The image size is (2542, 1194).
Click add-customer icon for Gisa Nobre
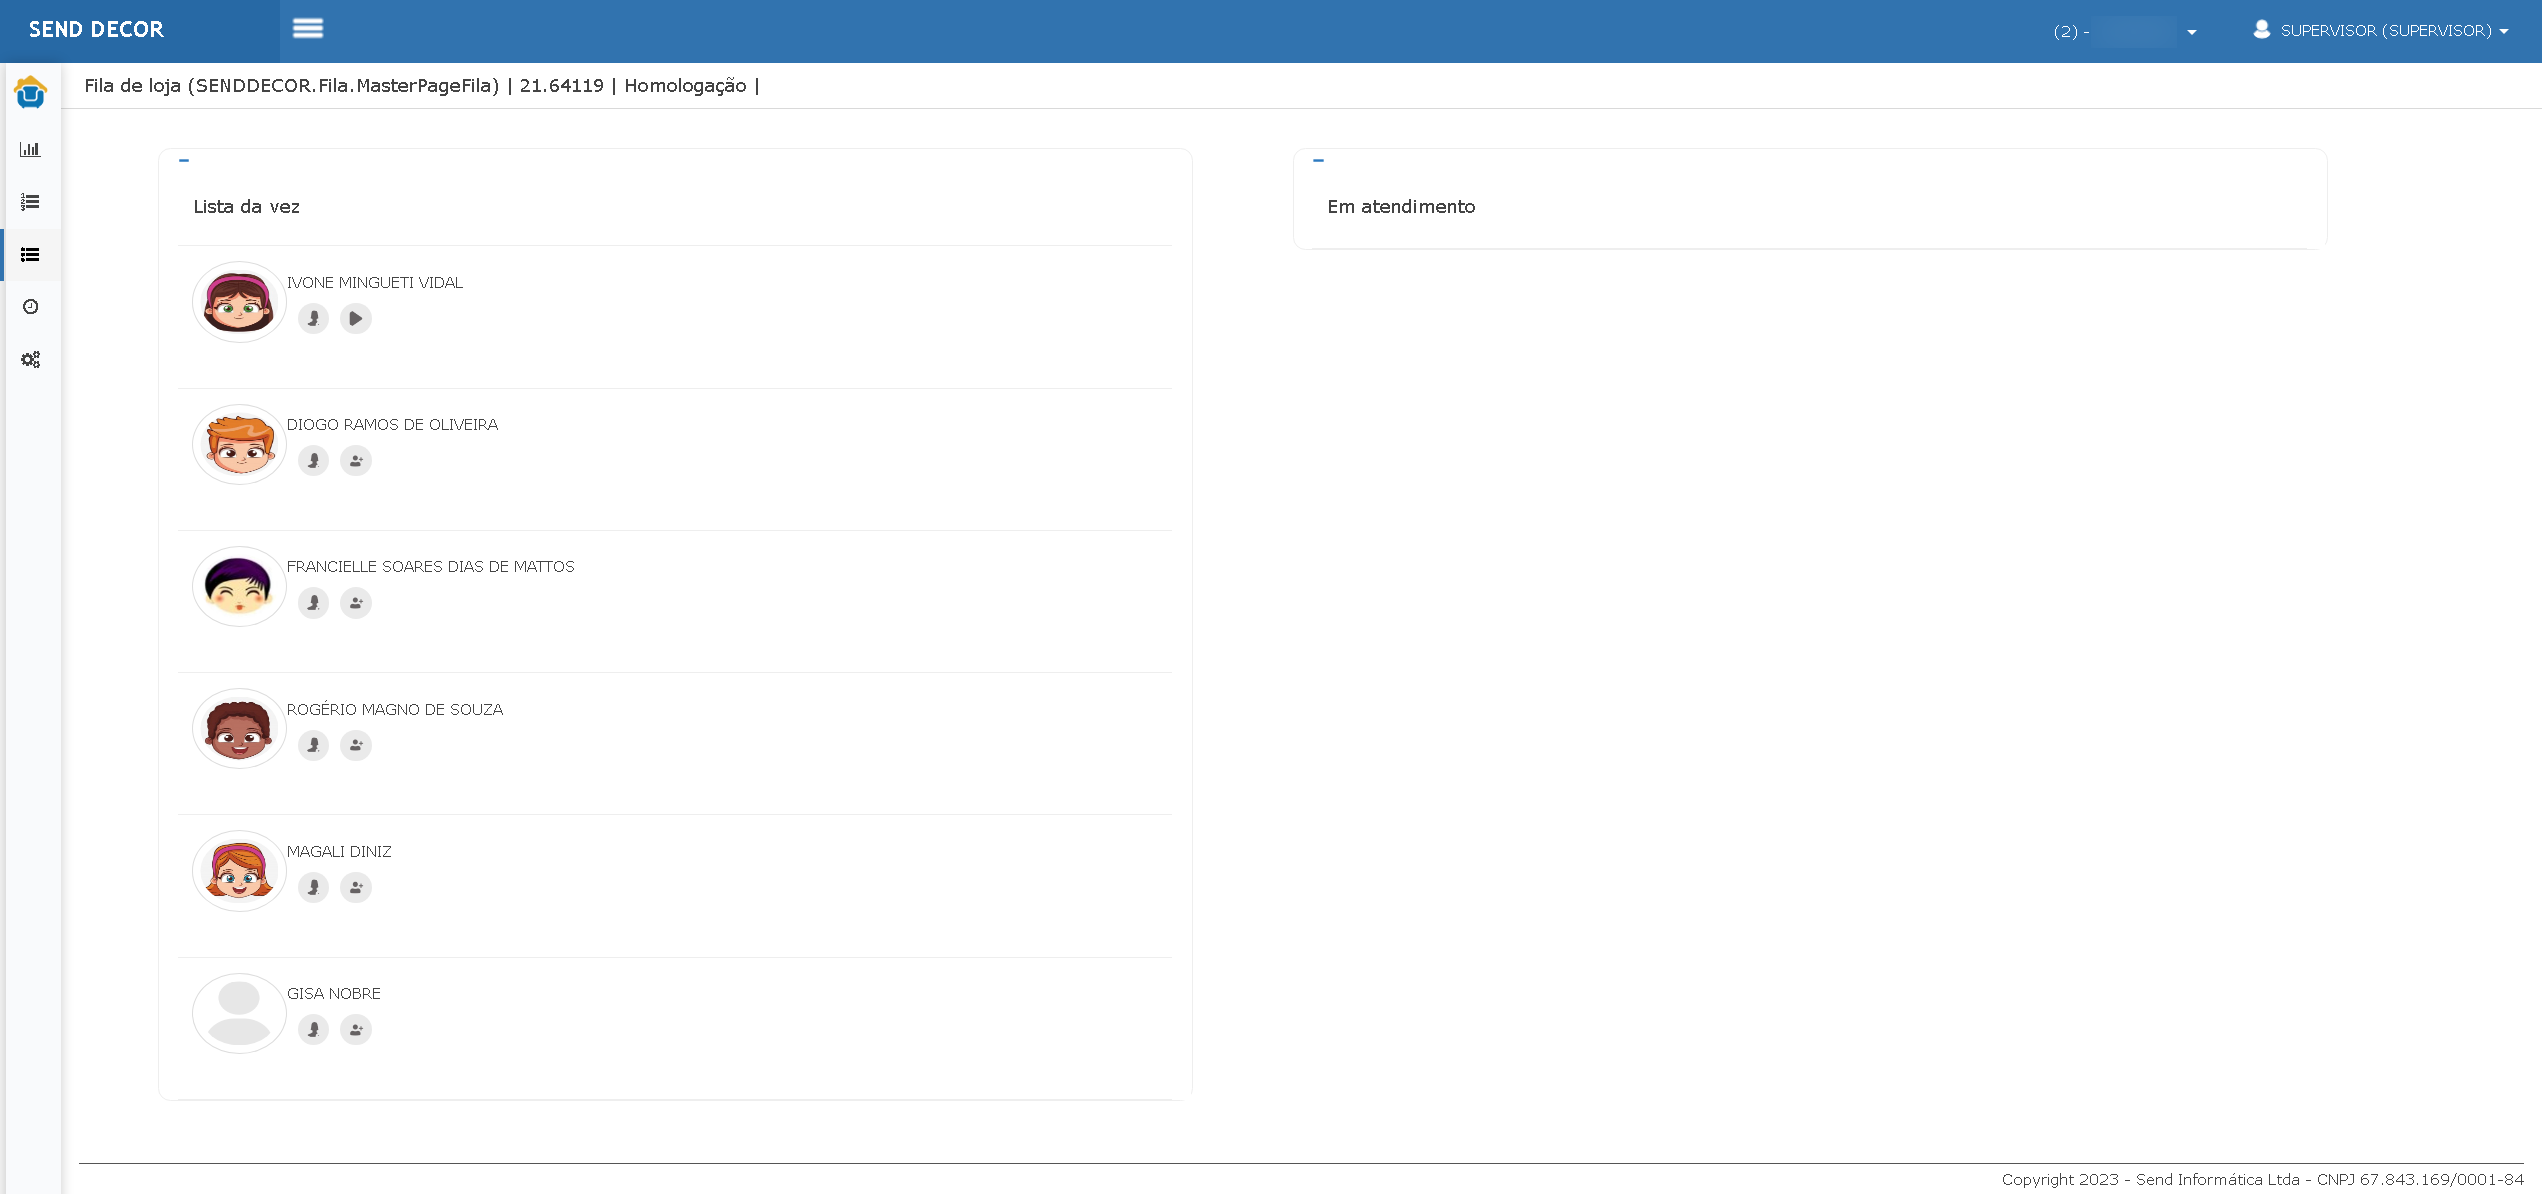pyautogui.click(x=356, y=1029)
